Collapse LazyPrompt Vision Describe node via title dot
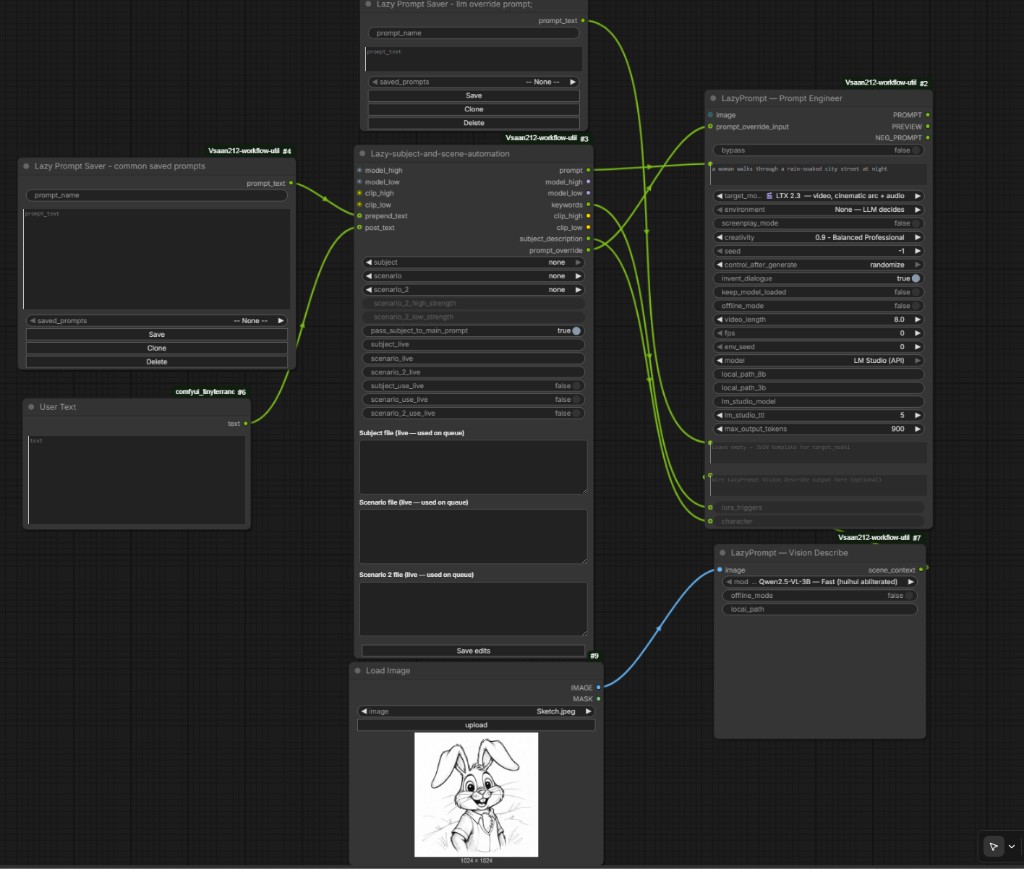The height and width of the screenshot is (869, 1024). point(722,552)
